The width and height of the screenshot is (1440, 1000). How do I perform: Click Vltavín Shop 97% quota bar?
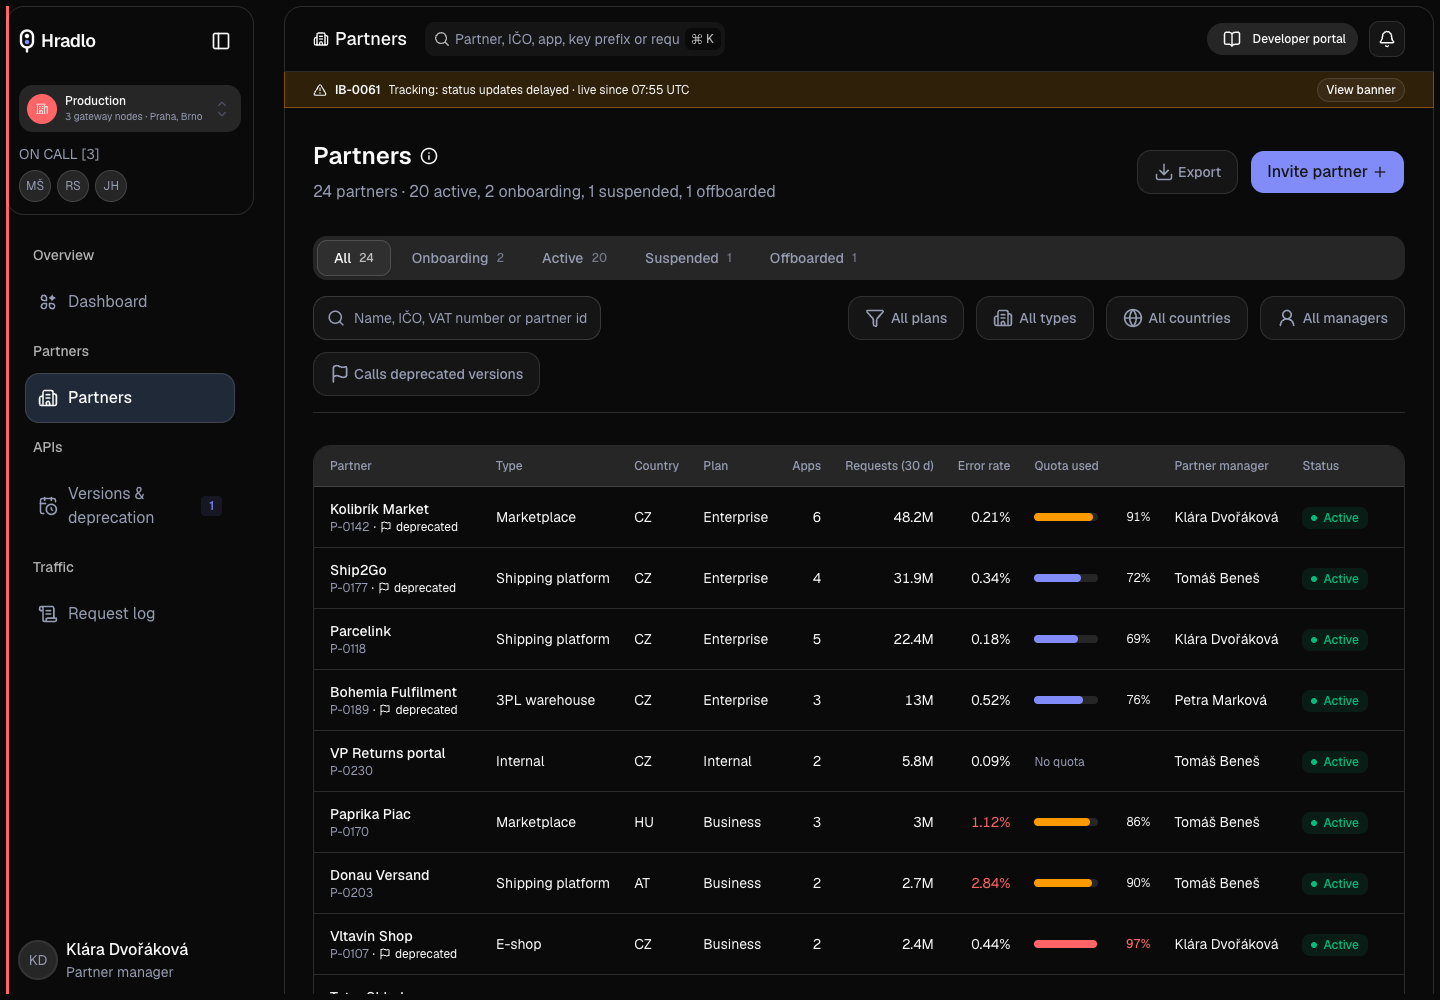pyautogui.click(x=1066, y=944)
